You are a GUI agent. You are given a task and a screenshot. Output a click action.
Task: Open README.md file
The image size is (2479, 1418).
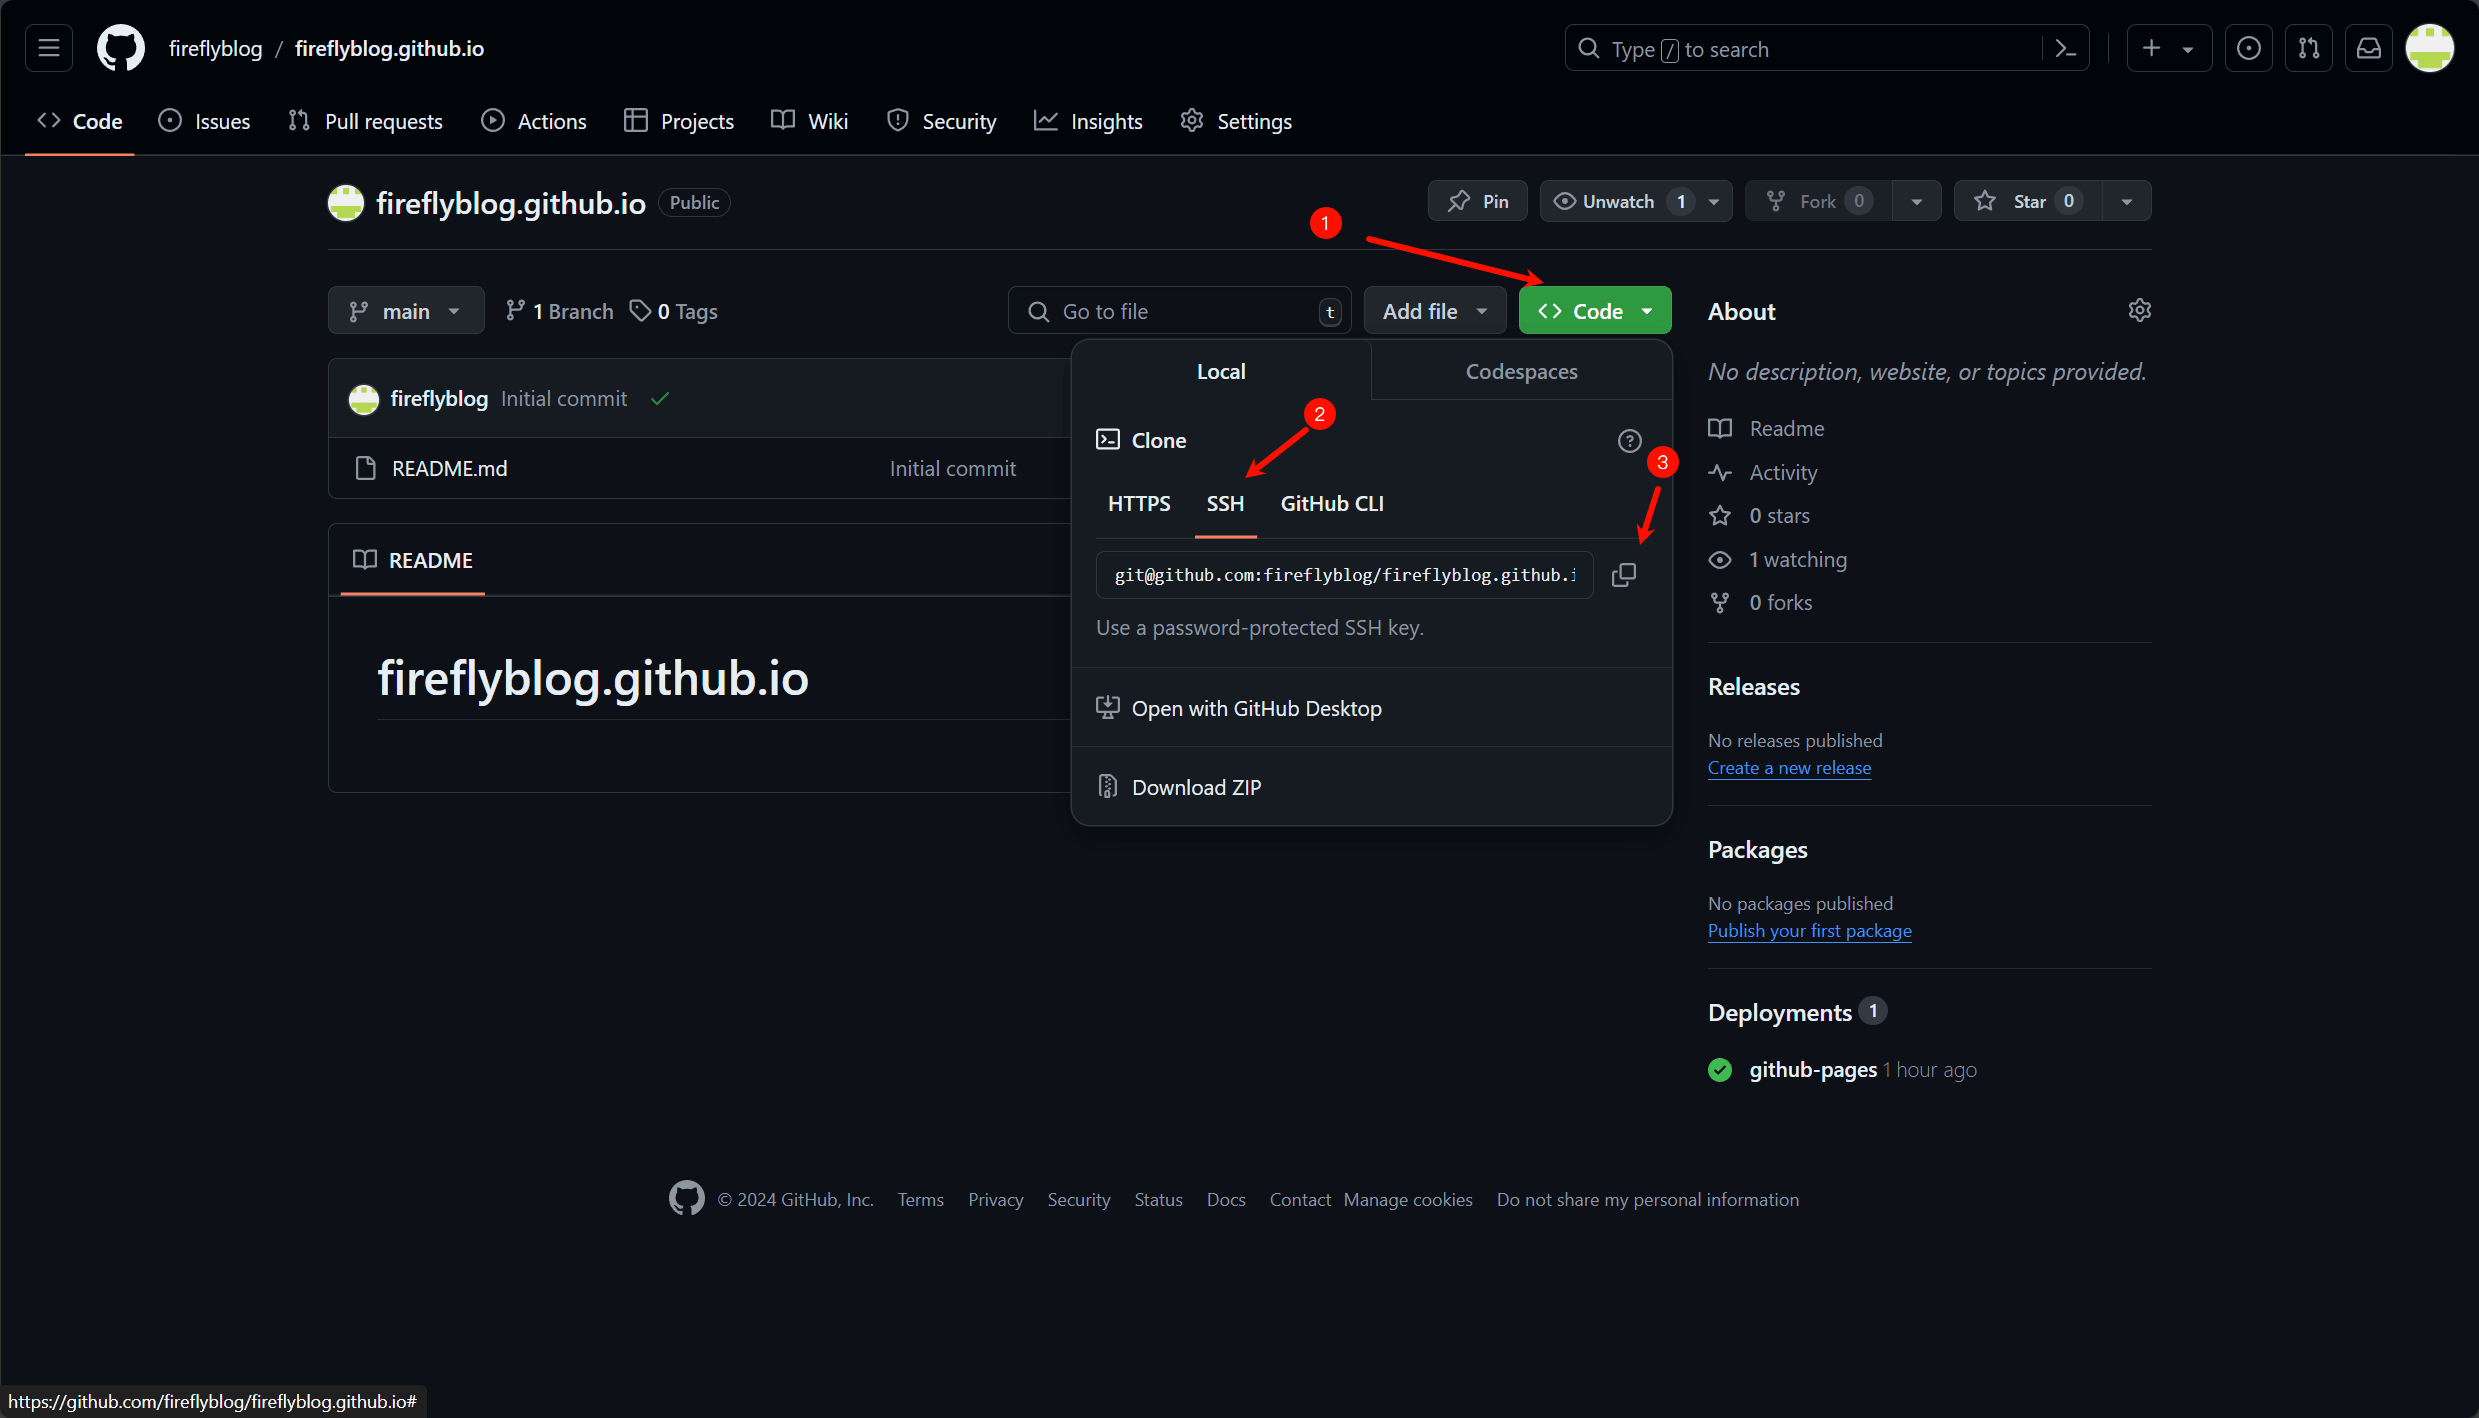tap(449, 468)
